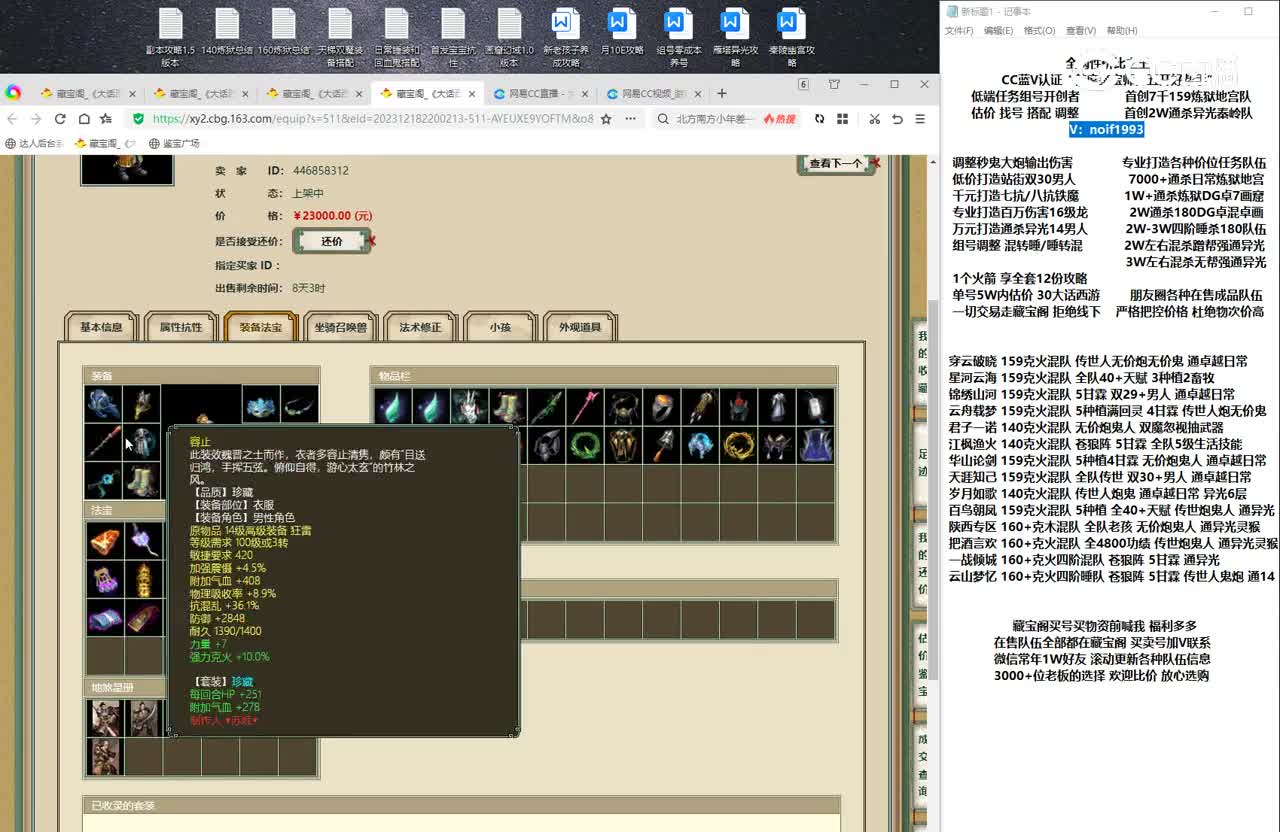The image size is (1280, 832).
Task: Open a new browser tab
Action: click(x=722, y=93)
